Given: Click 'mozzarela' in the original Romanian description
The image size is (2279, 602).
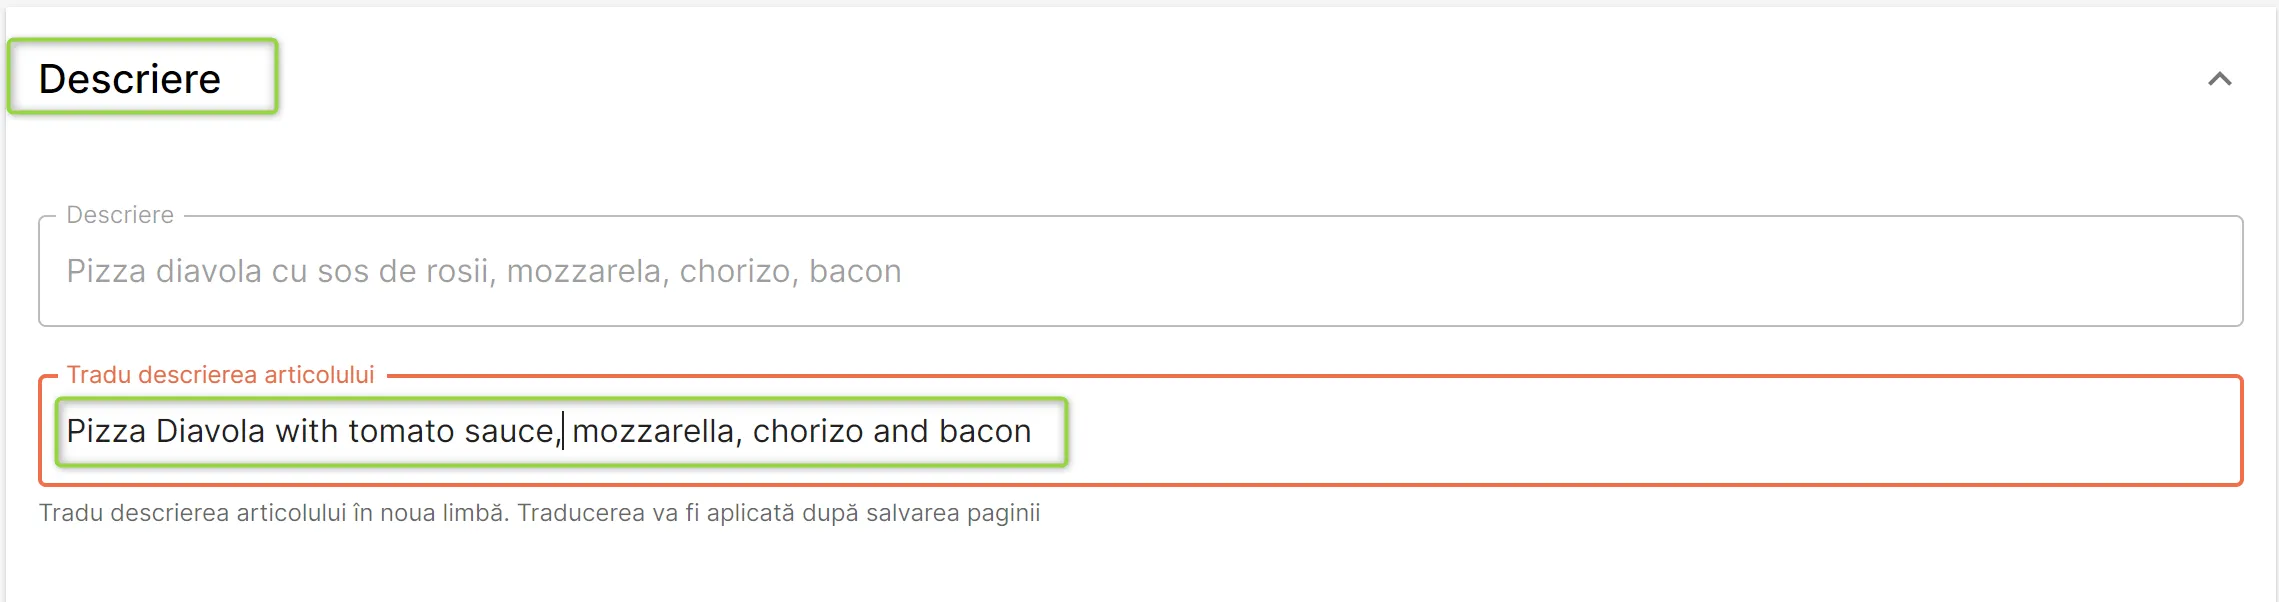Looking at the screenshot, I should (584, 271).
